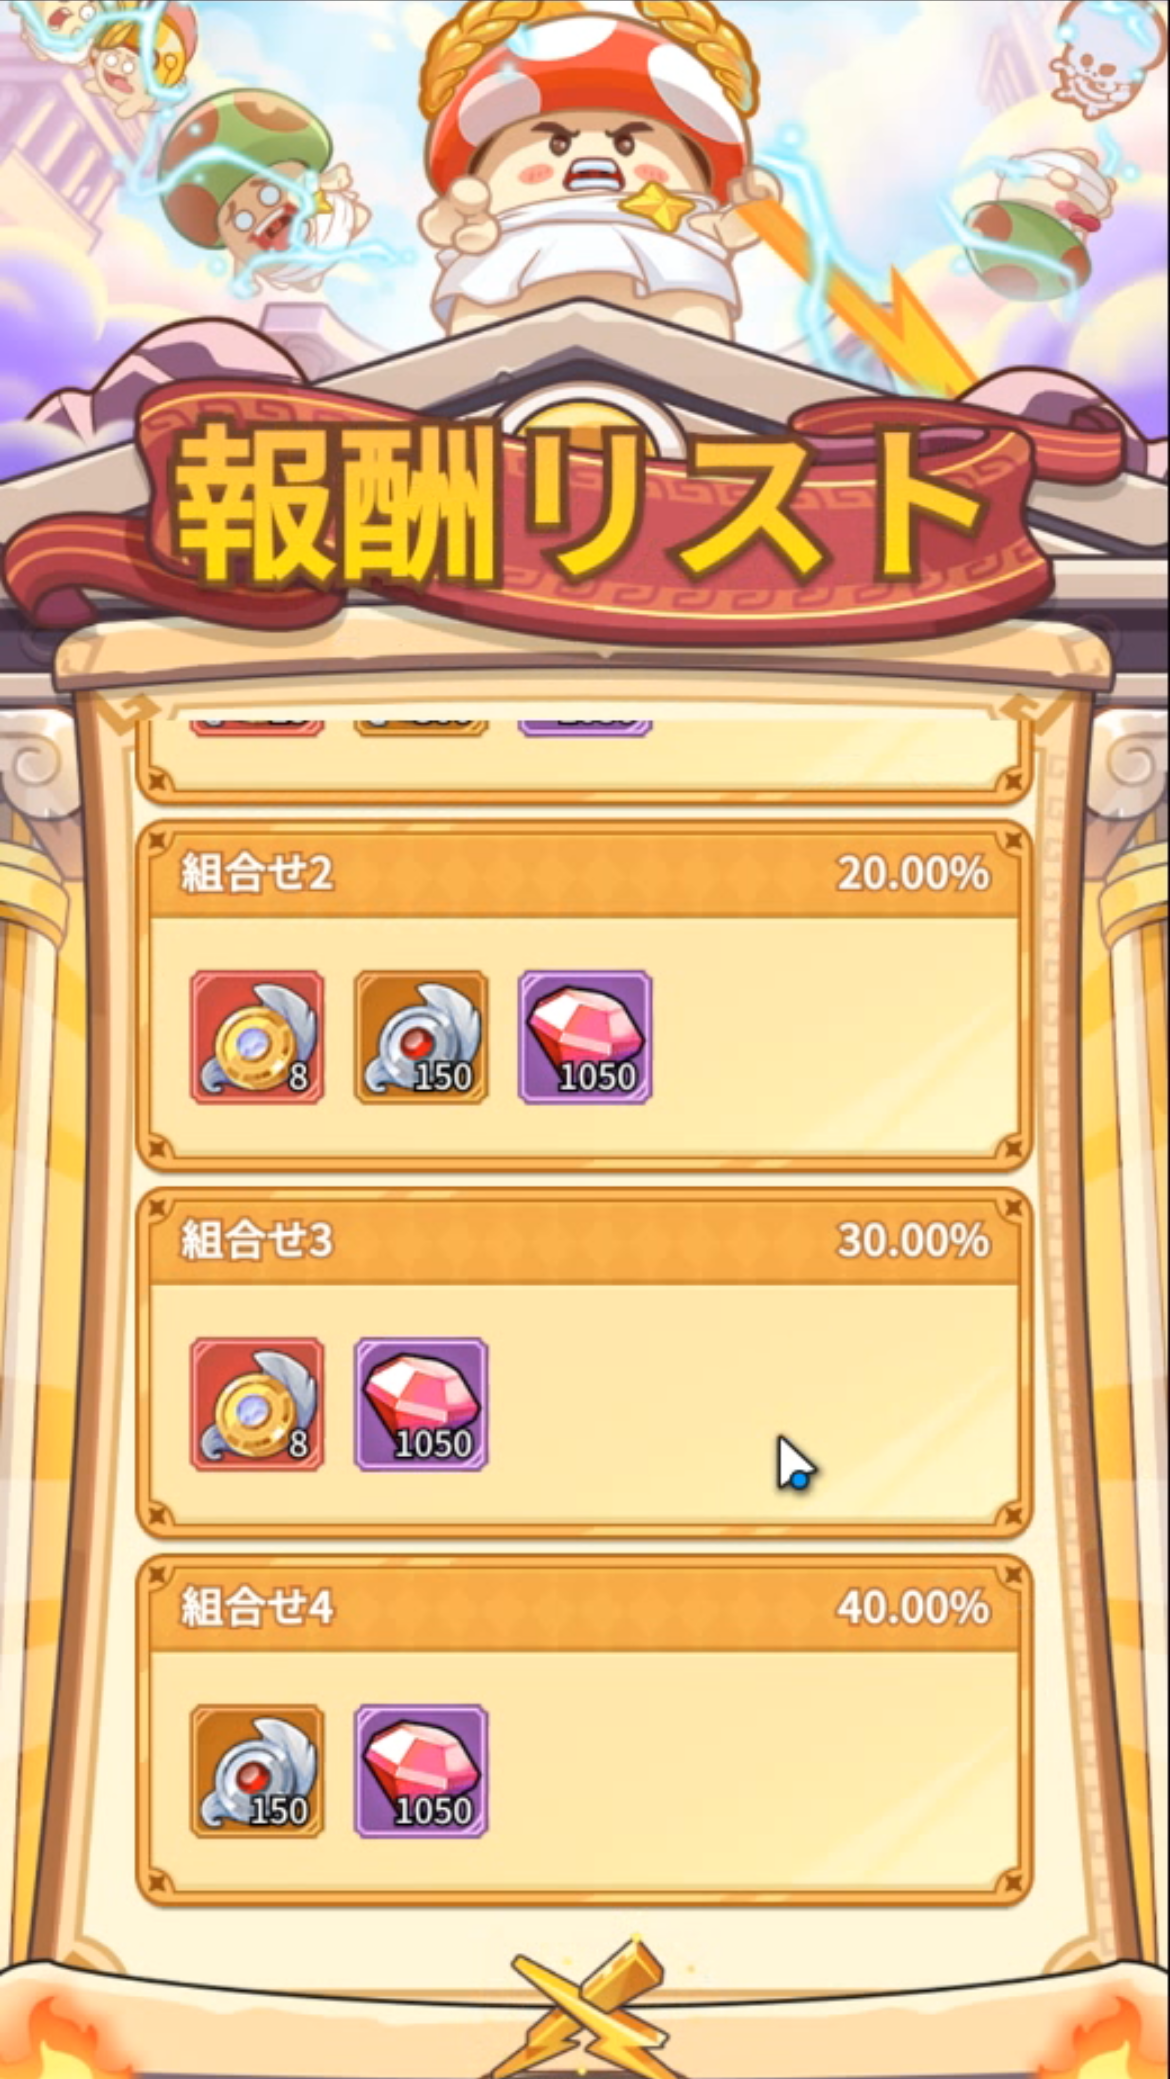This screenshot has width=1170, height=2079.
Task: Select the 組合せ4 header label
Action: click(x=257, y=1607)
